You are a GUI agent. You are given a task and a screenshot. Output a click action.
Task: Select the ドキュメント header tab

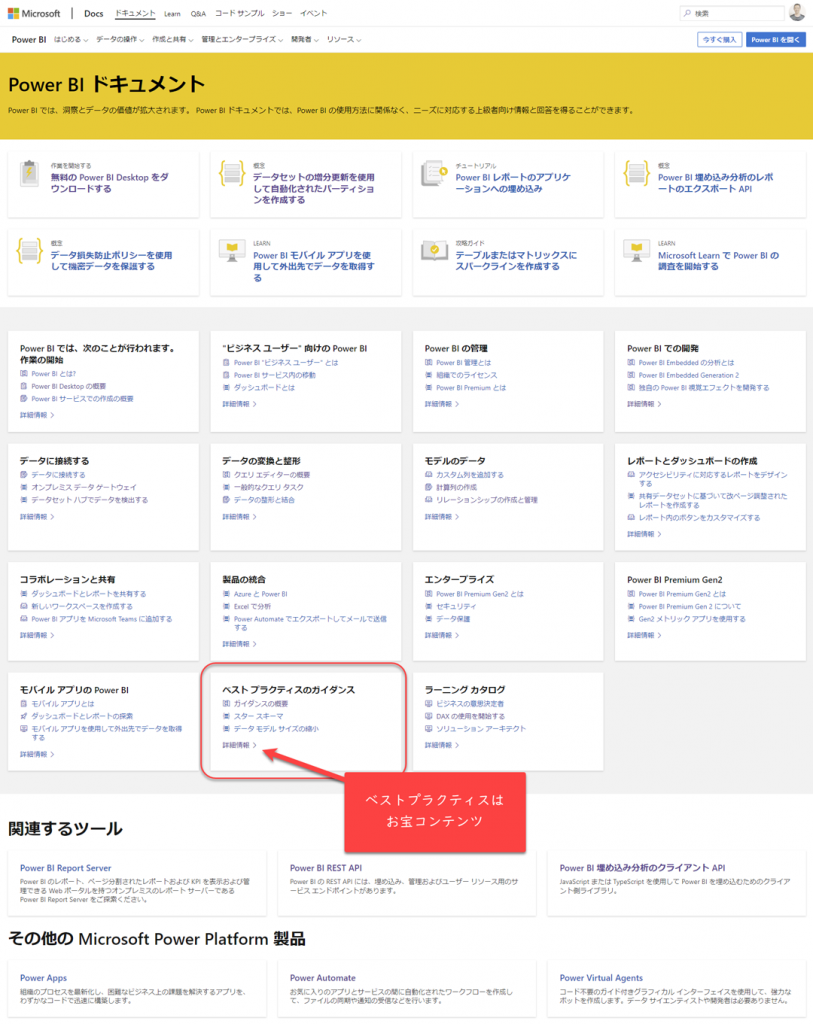(x=135, y=13)
